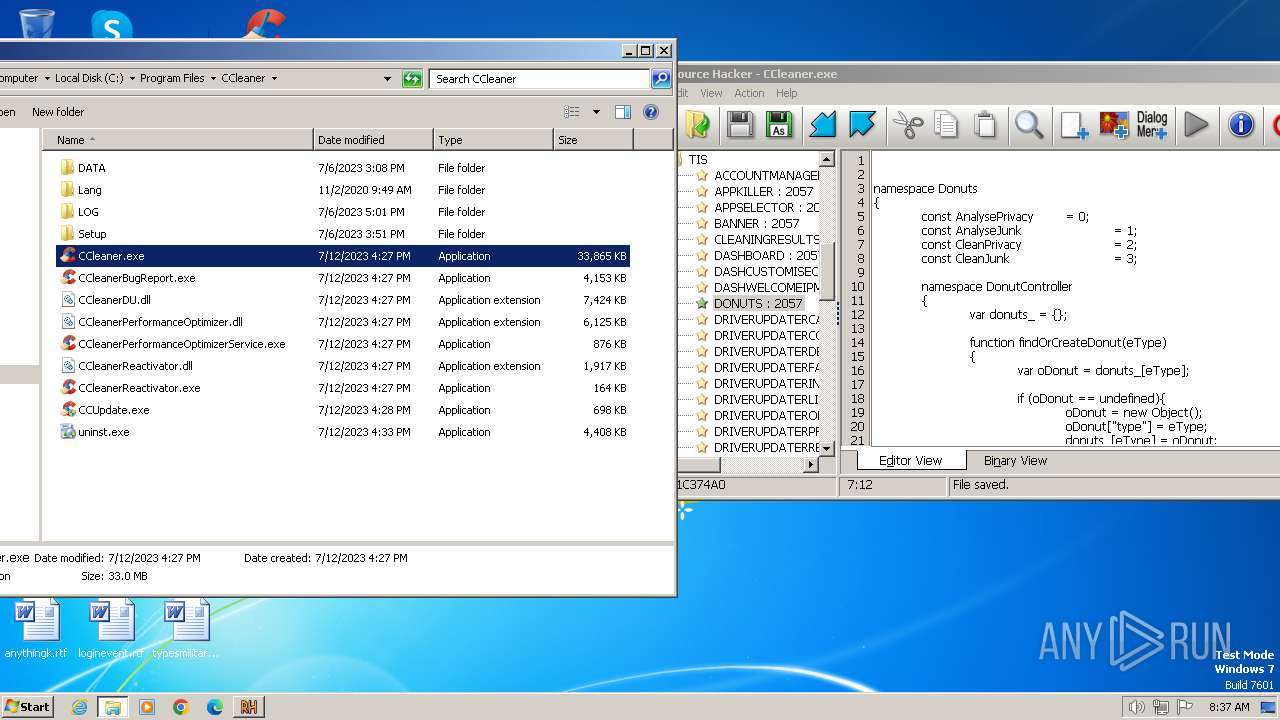
Task: Click the Explorer help icon
Action: pos(651,112)
